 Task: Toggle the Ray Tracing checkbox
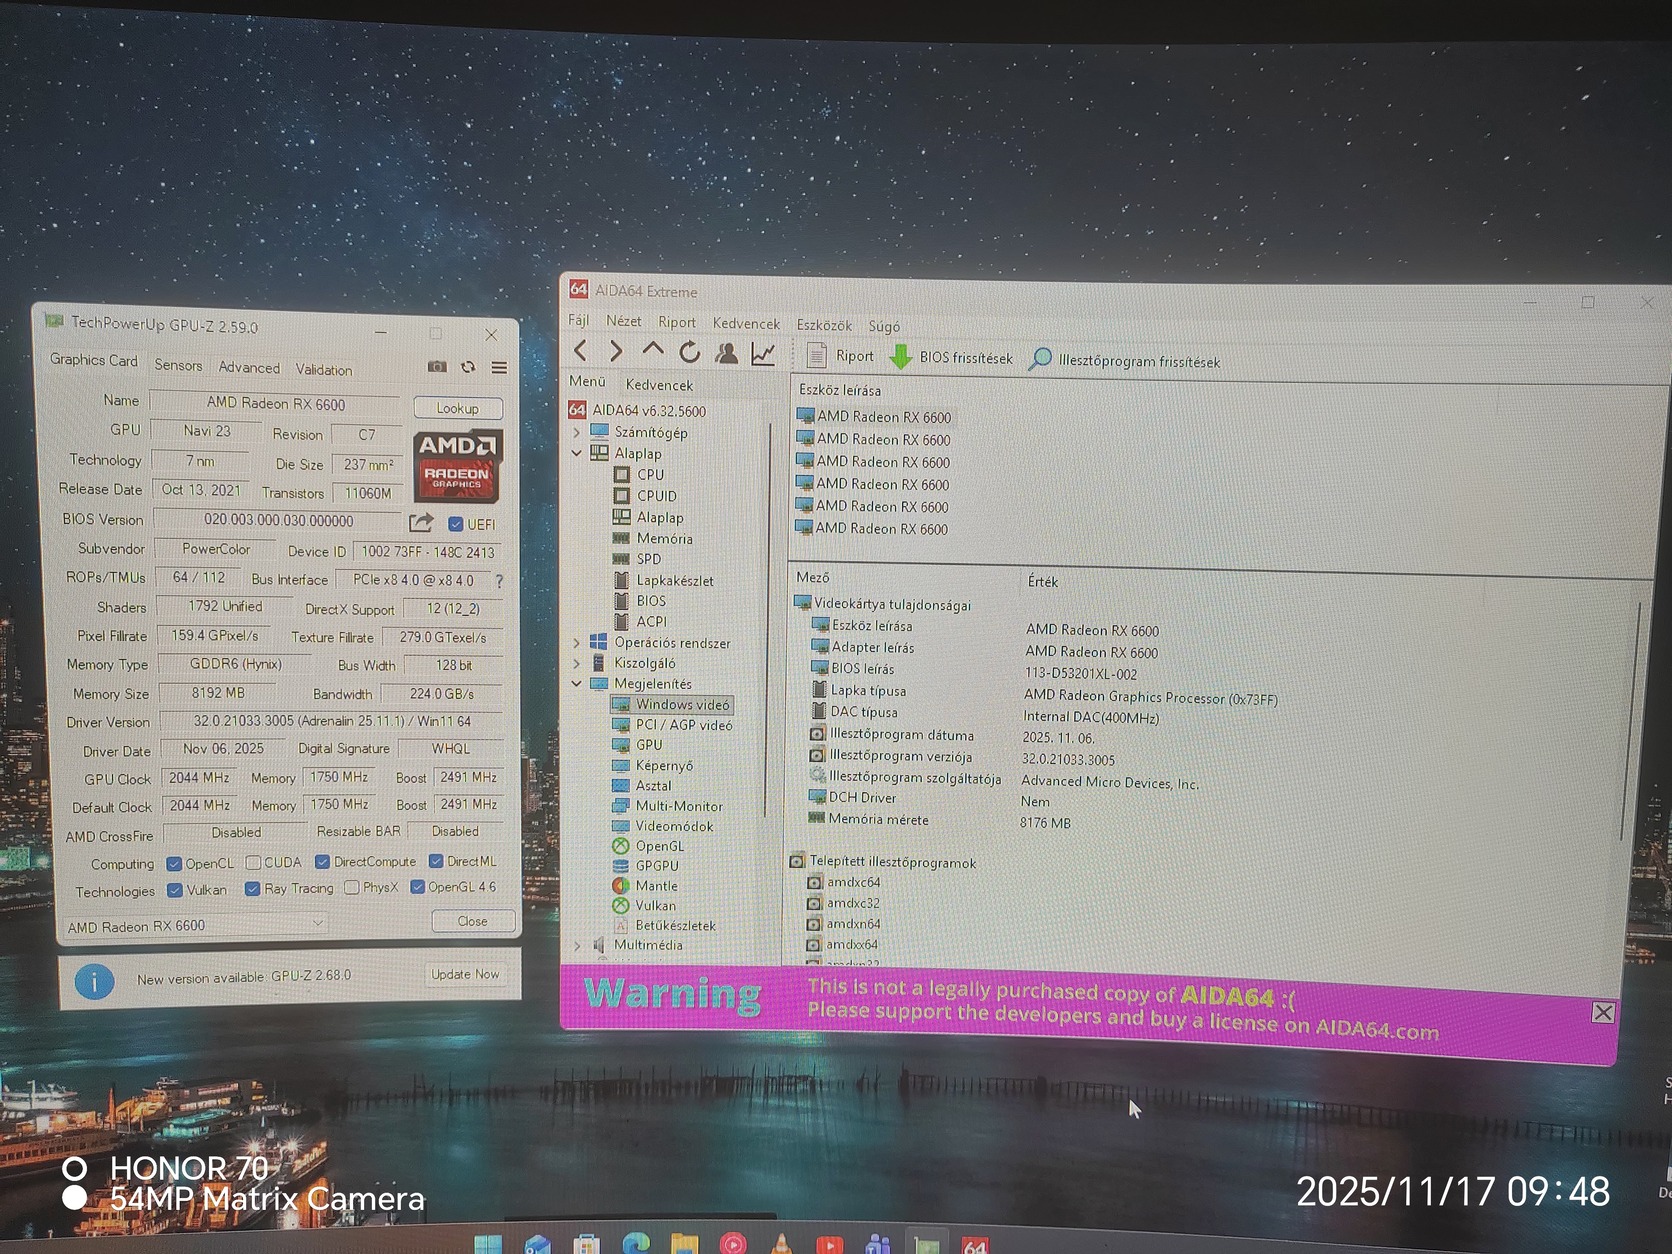point(253,889)
